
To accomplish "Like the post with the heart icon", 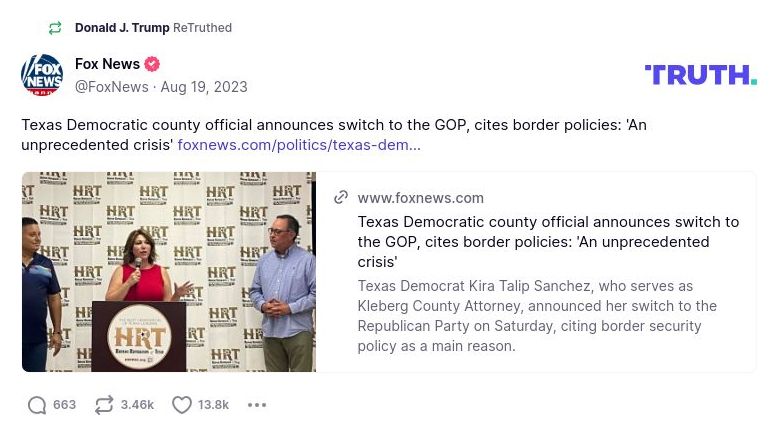I will click(182, 405).
